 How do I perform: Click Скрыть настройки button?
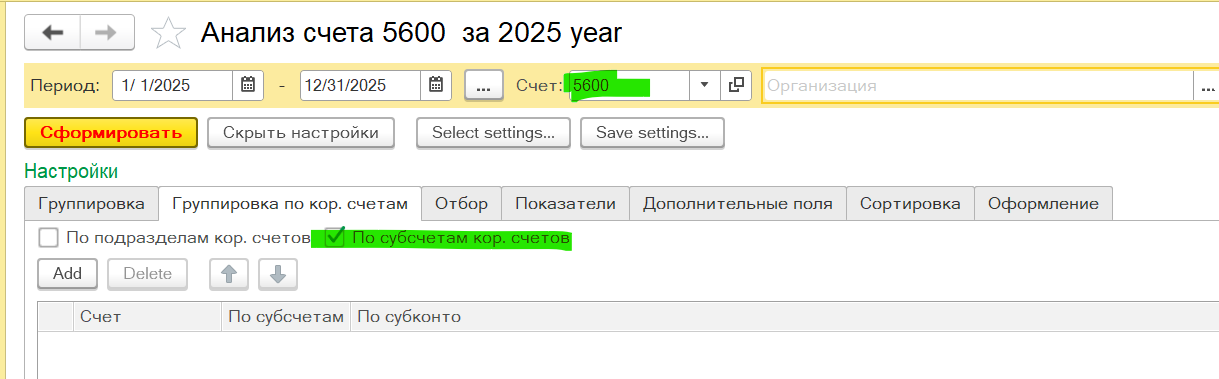coord(301,132)
